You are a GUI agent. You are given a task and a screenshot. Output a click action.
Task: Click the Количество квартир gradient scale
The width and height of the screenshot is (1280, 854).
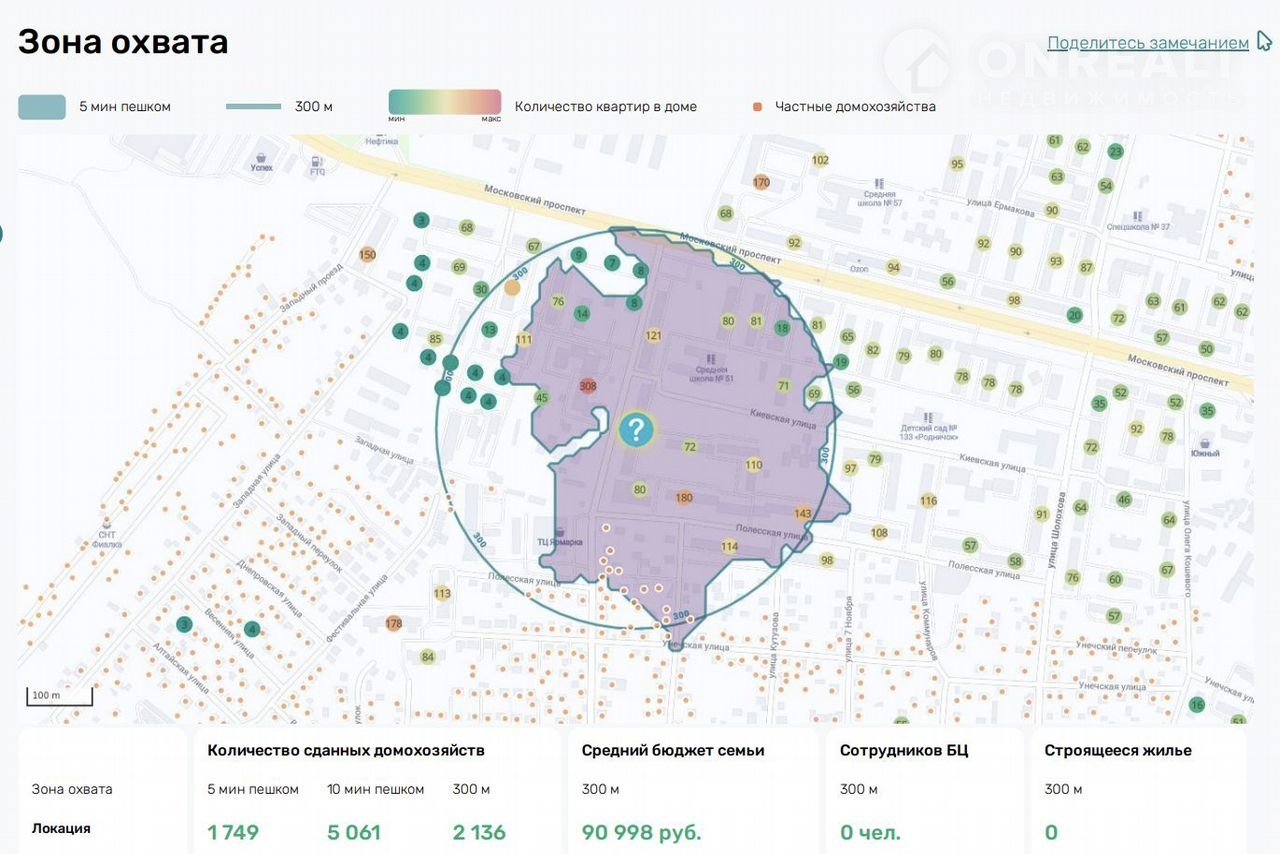tap(444, 102)
